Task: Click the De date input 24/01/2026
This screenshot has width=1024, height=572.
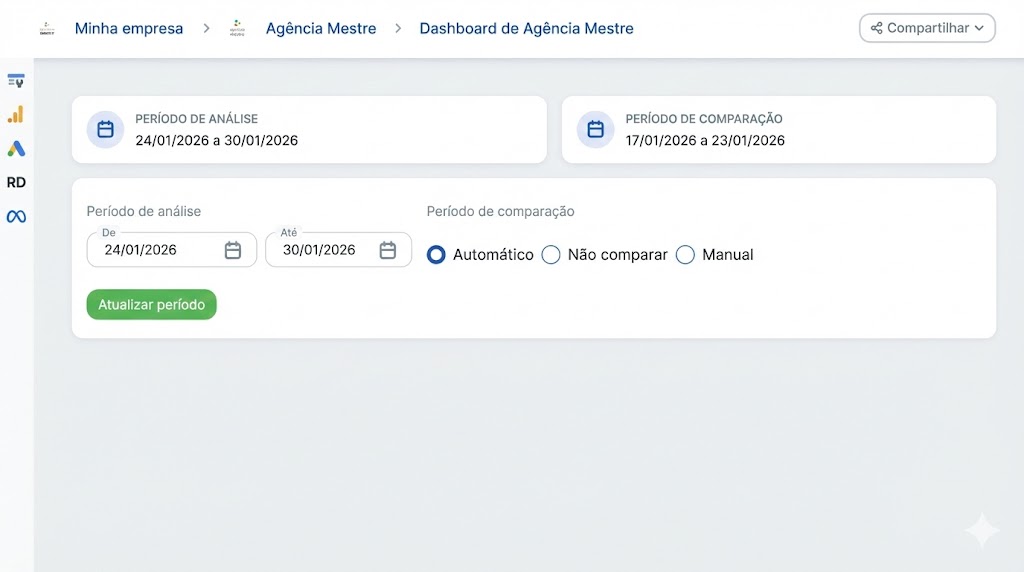Action: pos(172,250)
